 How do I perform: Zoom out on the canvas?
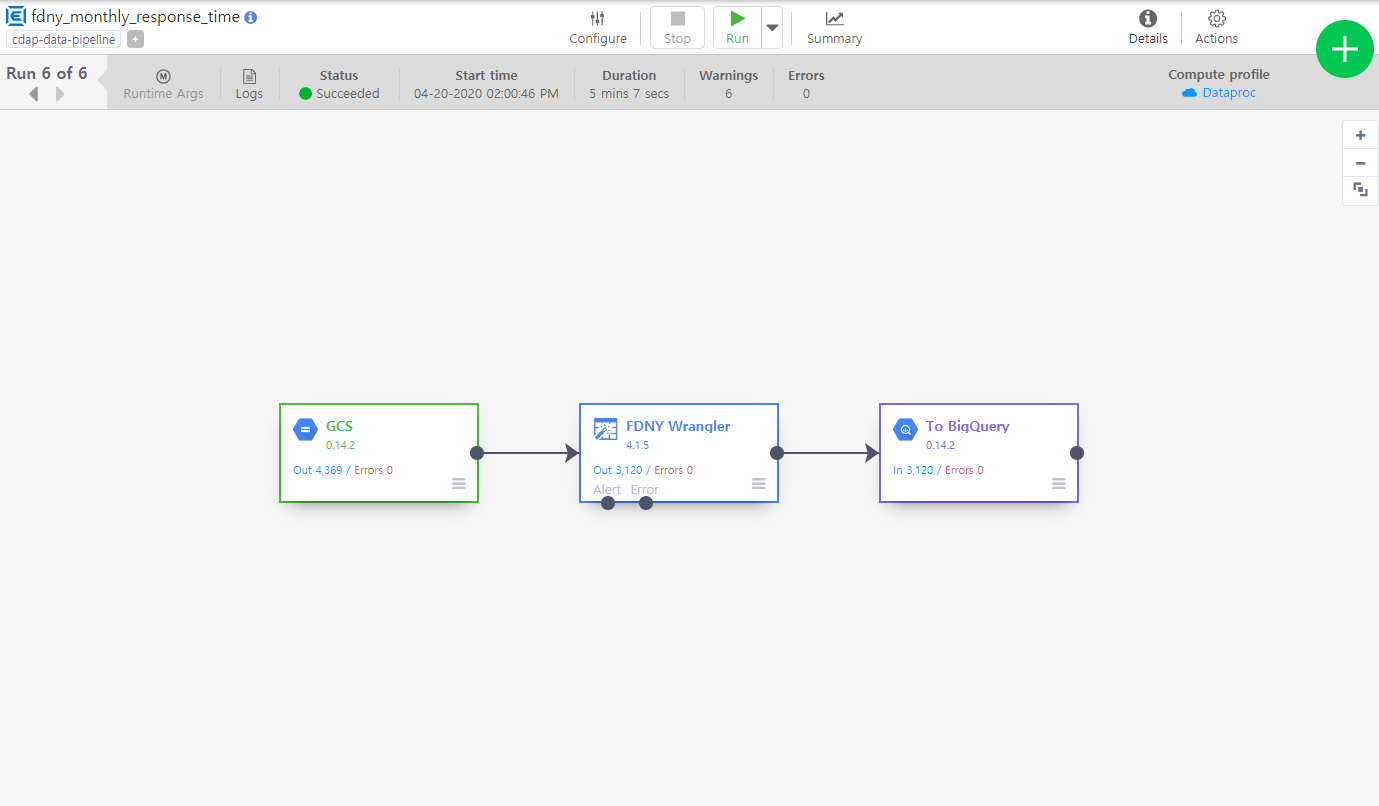tap(1360, 163)
